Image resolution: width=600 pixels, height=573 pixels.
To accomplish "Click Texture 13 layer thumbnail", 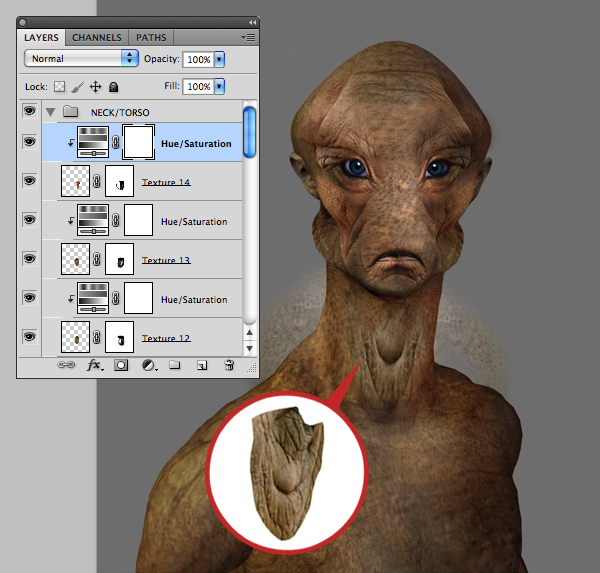I will tap(75, 259).
